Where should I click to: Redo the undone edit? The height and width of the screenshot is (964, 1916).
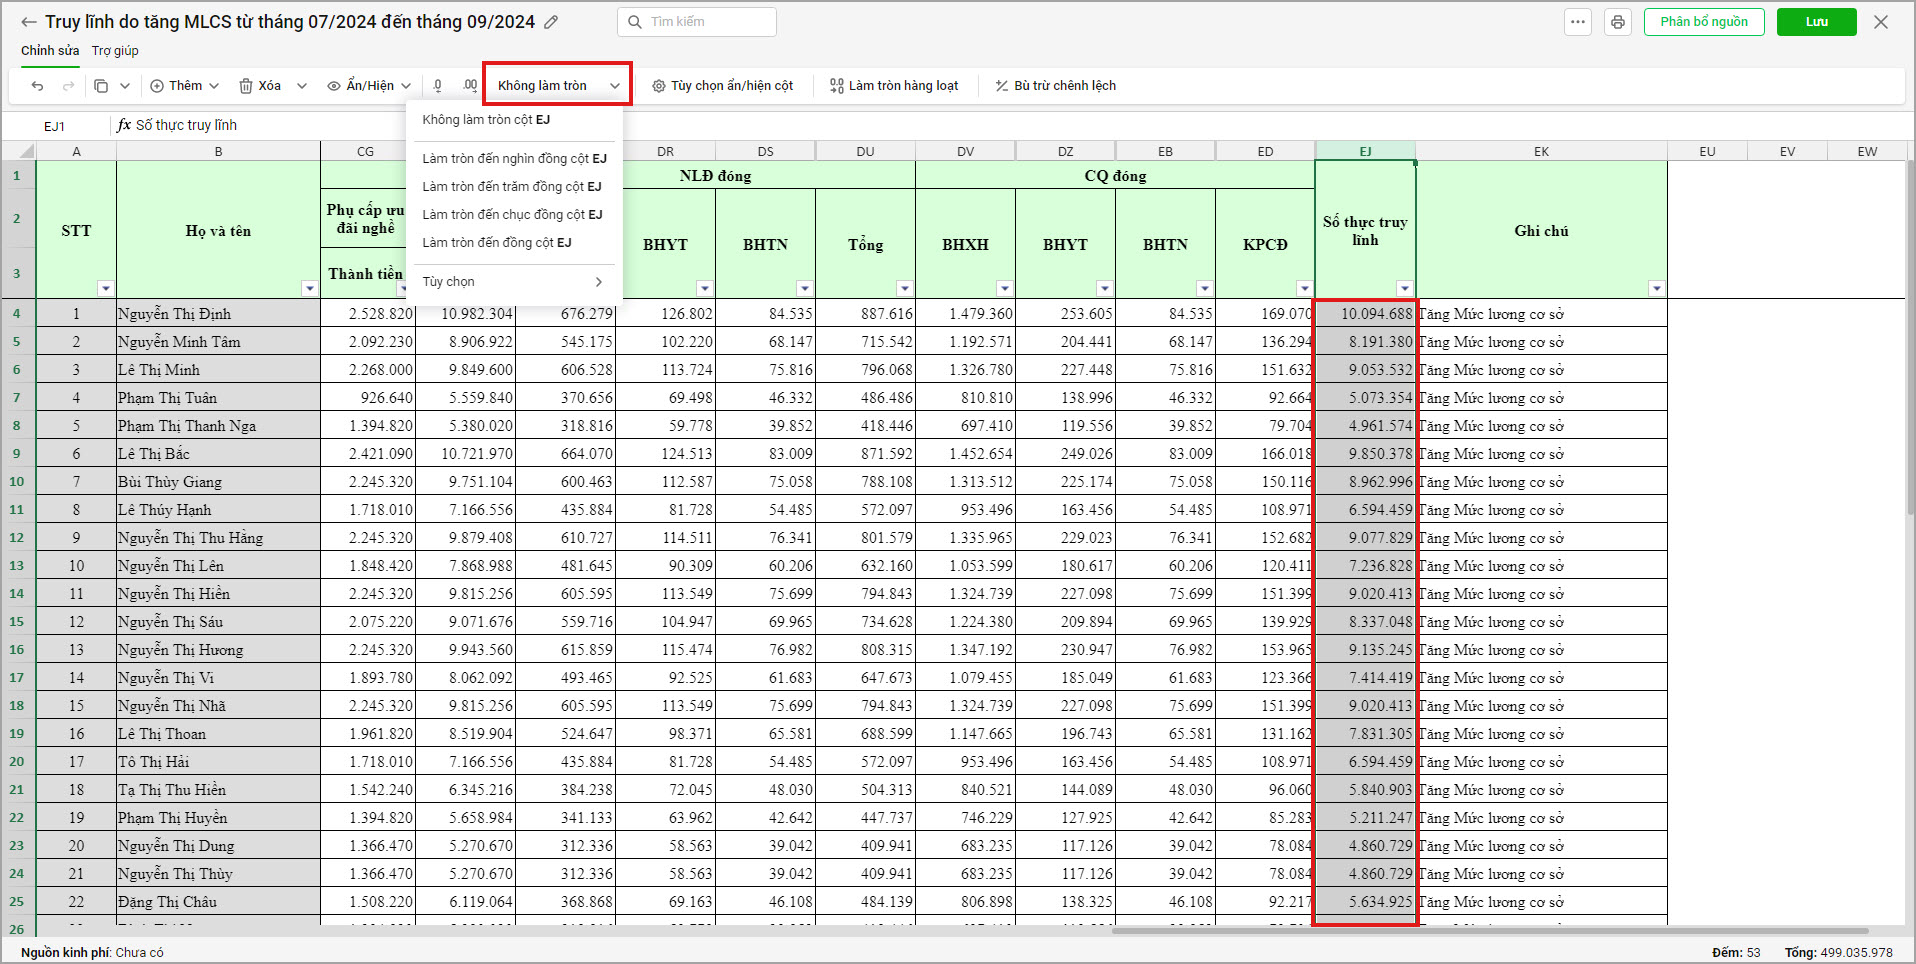click(x=69, y=86)
